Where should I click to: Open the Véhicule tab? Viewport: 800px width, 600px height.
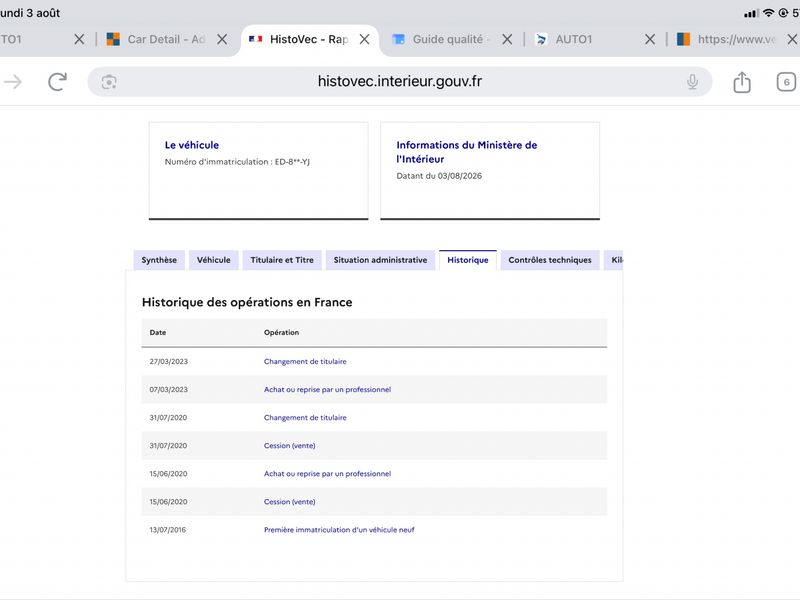tap(214, 260)
